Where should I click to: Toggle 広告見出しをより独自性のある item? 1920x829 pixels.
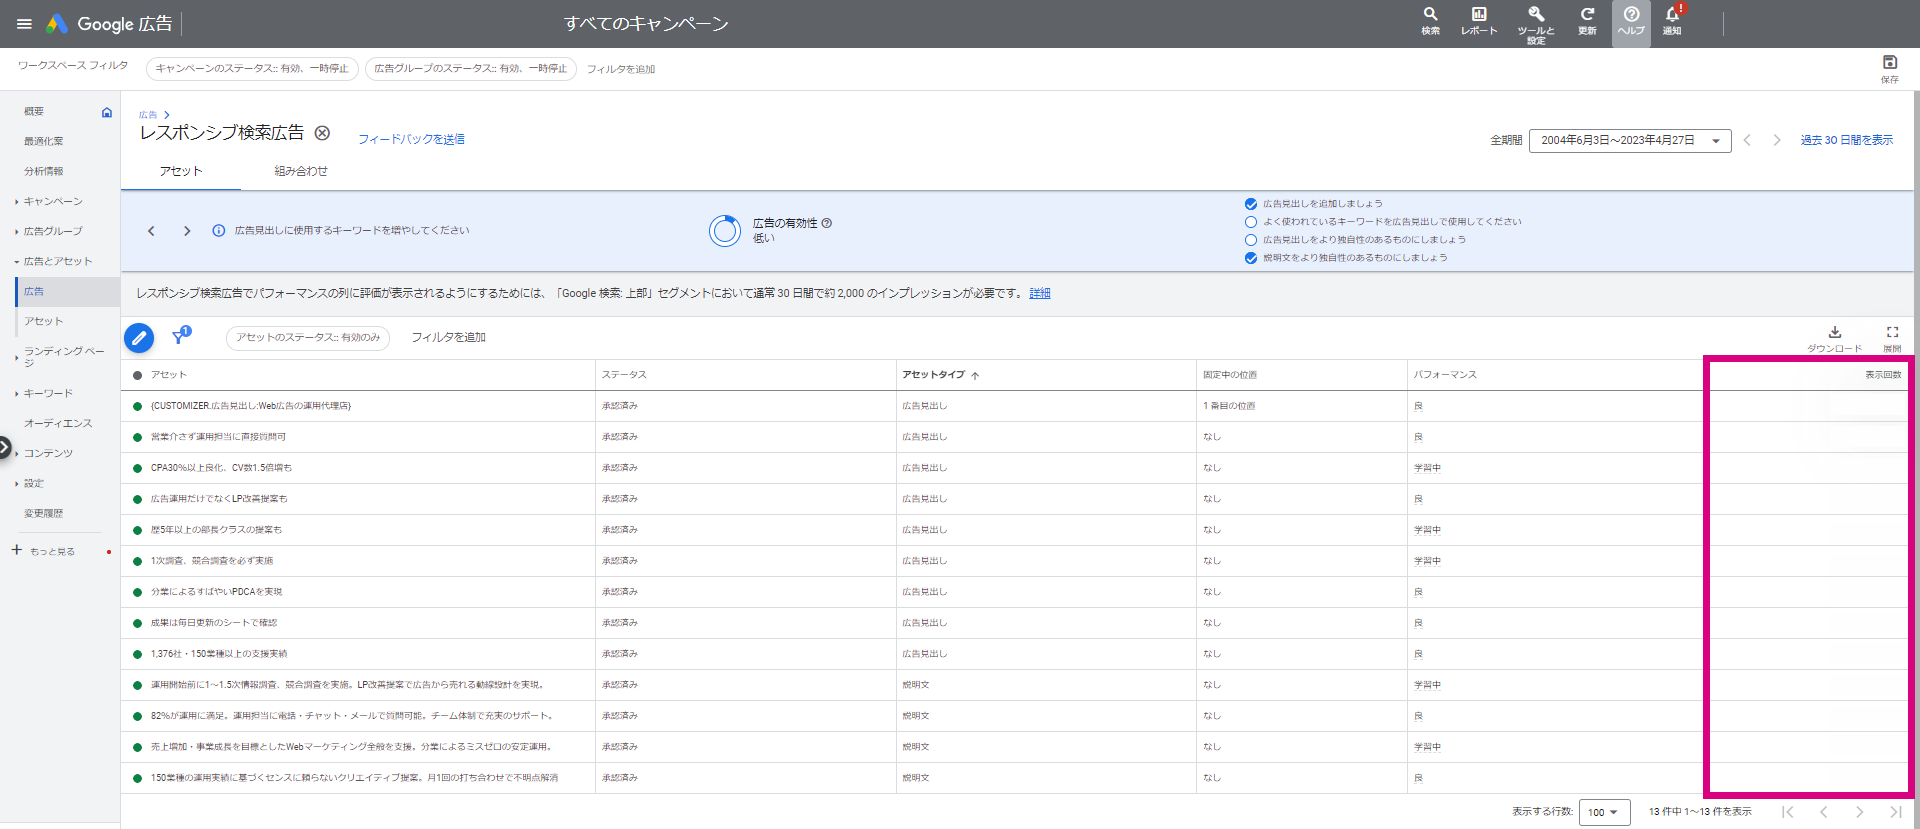click(x=1251, y=240)
